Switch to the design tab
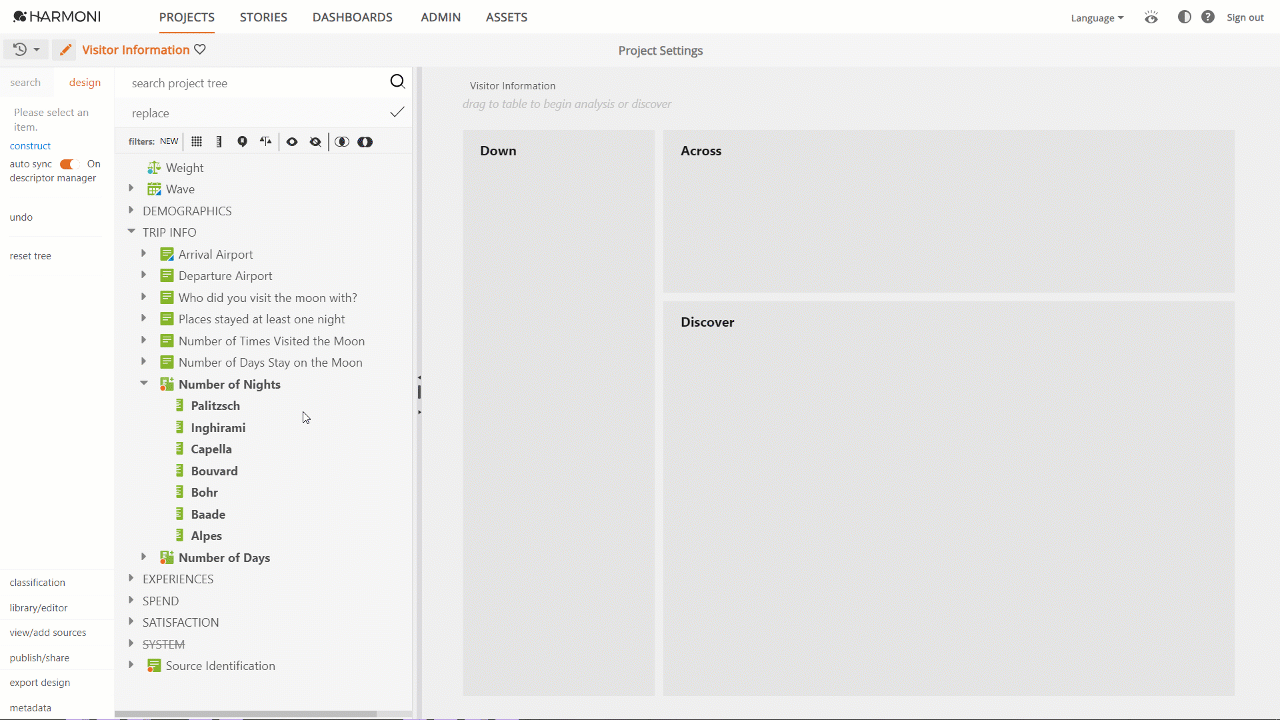1280x720 pixels. (x=85, y=83)
